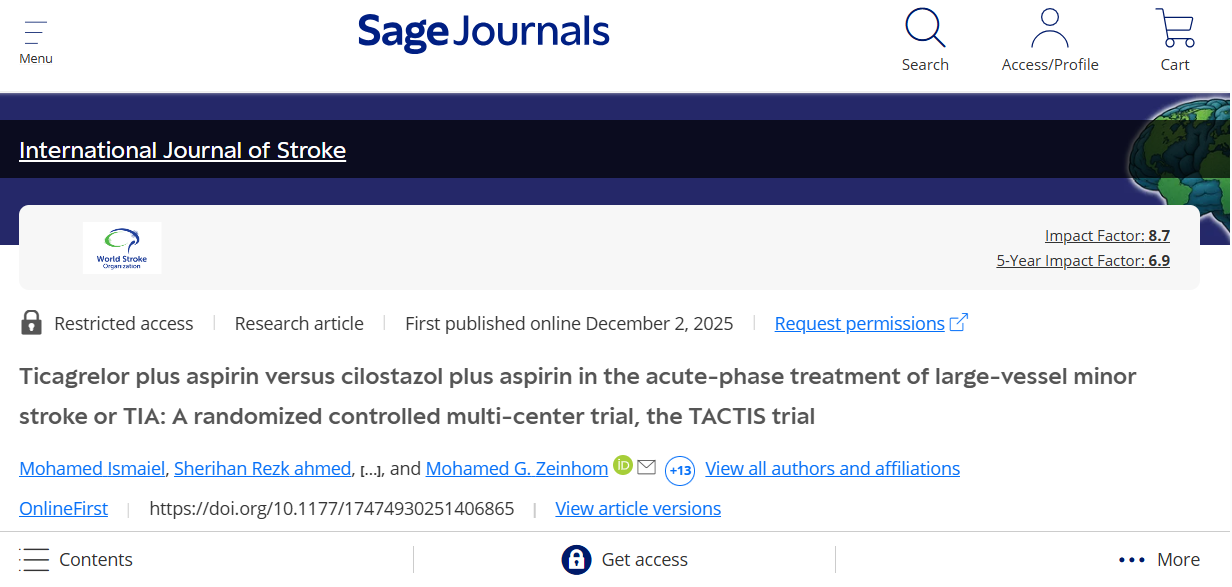Click the Contents list icon
1232x587 pixels.
point(35,559)
